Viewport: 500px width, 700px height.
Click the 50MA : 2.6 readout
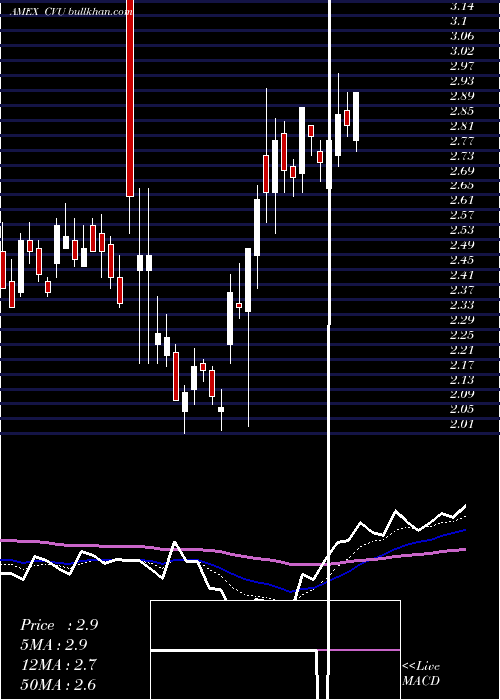coord(58,684)
